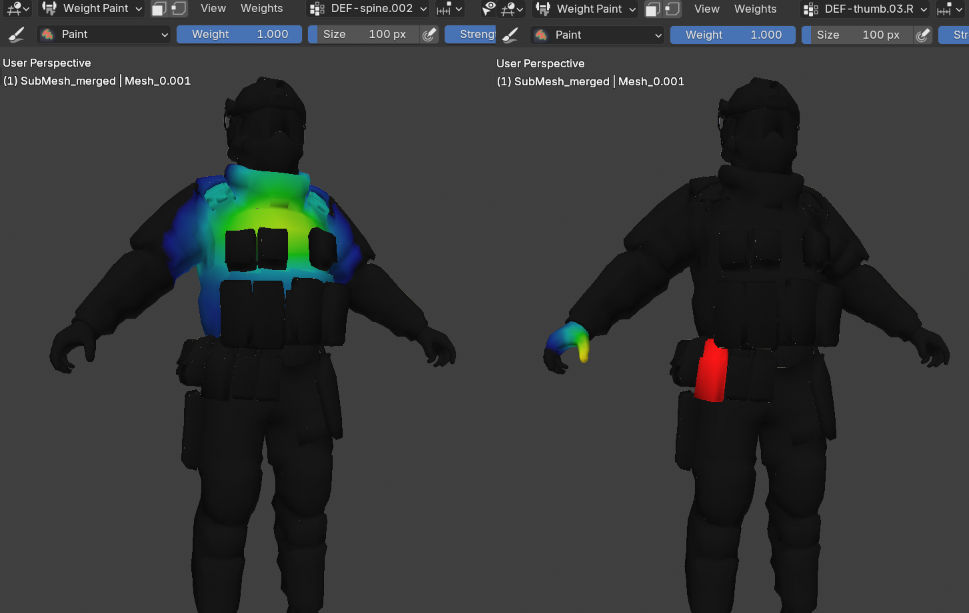Open editor type menu in right viewport
969x613 pixels.
pos(512,9)
